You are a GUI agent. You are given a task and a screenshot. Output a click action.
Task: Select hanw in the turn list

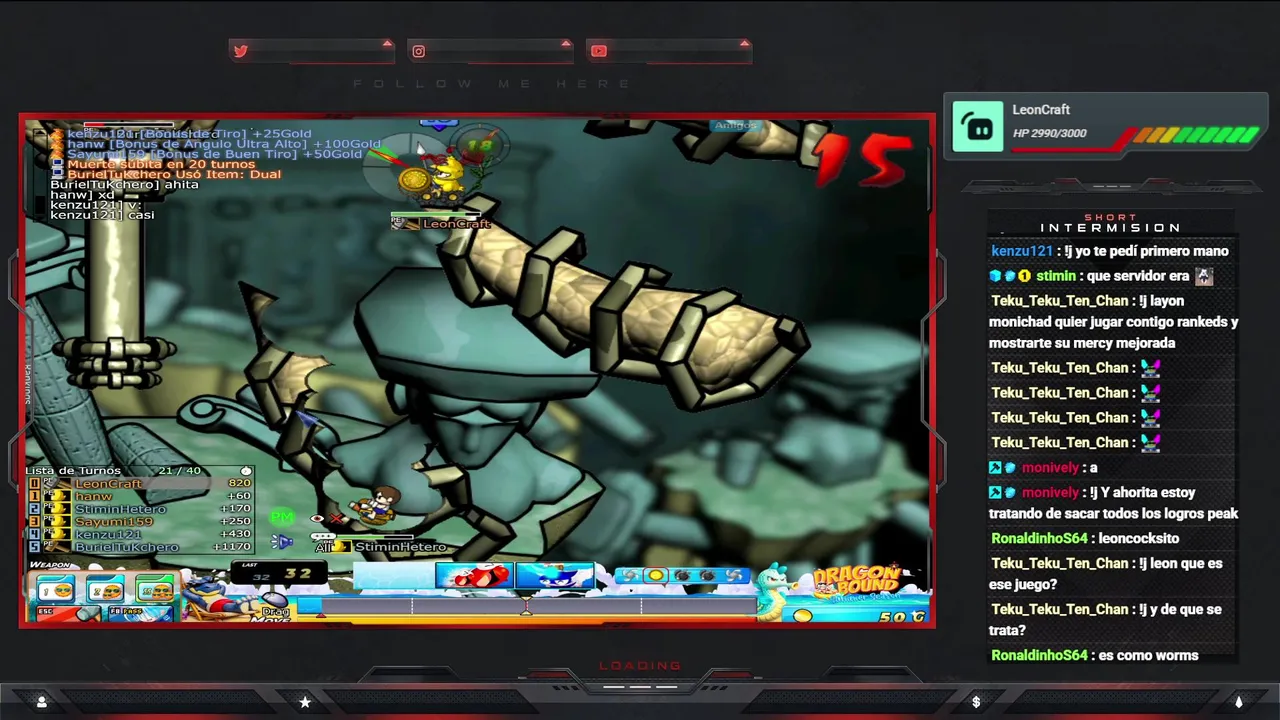pos(139,496)
